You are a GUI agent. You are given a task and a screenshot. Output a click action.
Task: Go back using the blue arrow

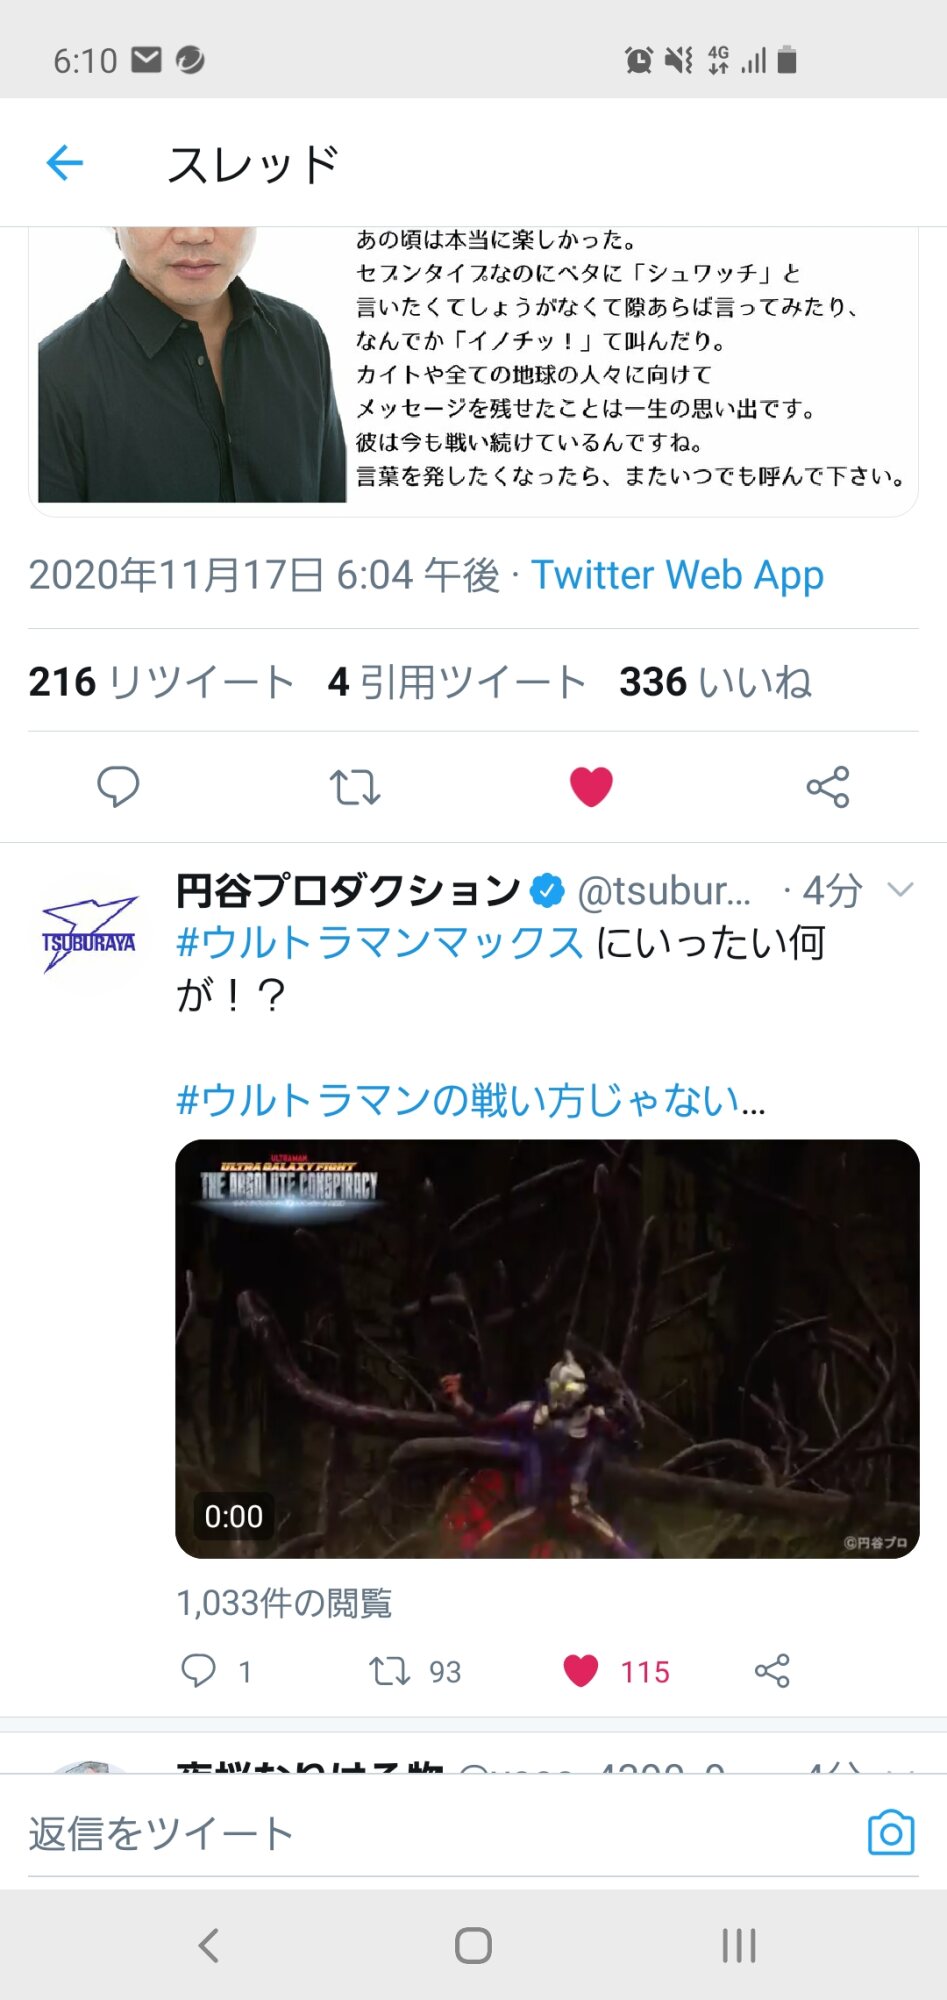coord(65,163)
